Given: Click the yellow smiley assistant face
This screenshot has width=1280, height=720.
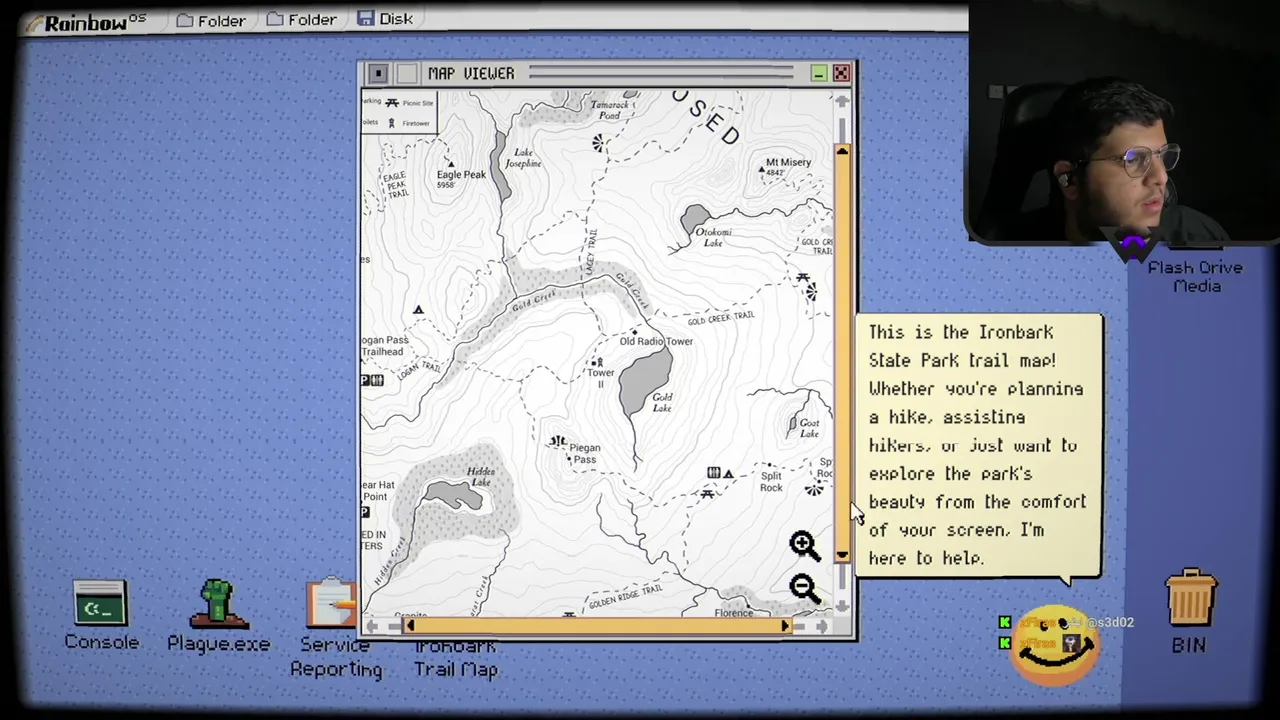Looking at the screenshot, I should coord(1055,645).
